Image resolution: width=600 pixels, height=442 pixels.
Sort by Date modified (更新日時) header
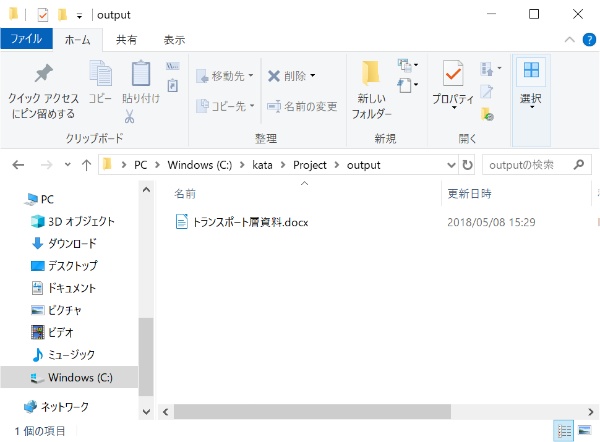470,194
